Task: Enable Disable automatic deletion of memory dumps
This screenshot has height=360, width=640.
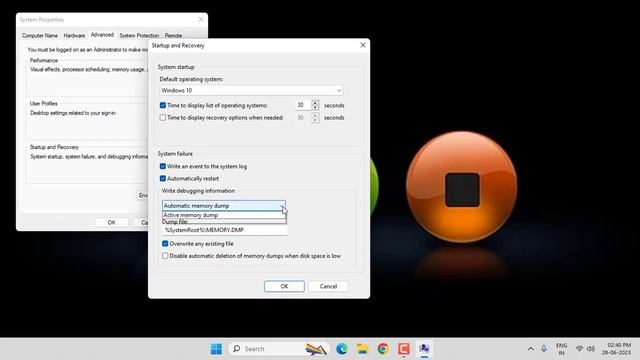Action: (165, 256)
